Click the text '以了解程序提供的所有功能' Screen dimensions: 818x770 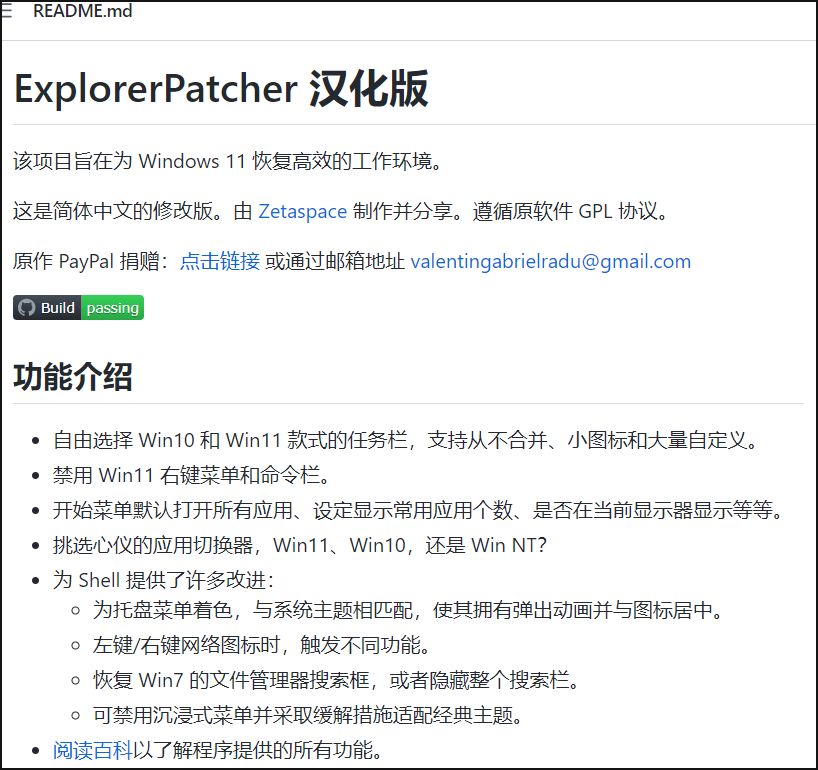pyautogui.click(x=253, y=750)
